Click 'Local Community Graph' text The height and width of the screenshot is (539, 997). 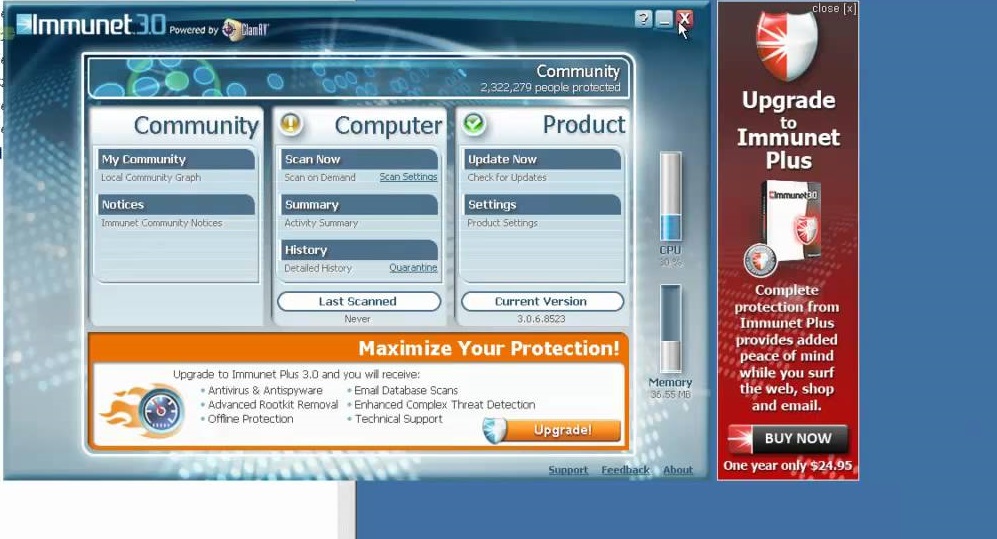151,177
